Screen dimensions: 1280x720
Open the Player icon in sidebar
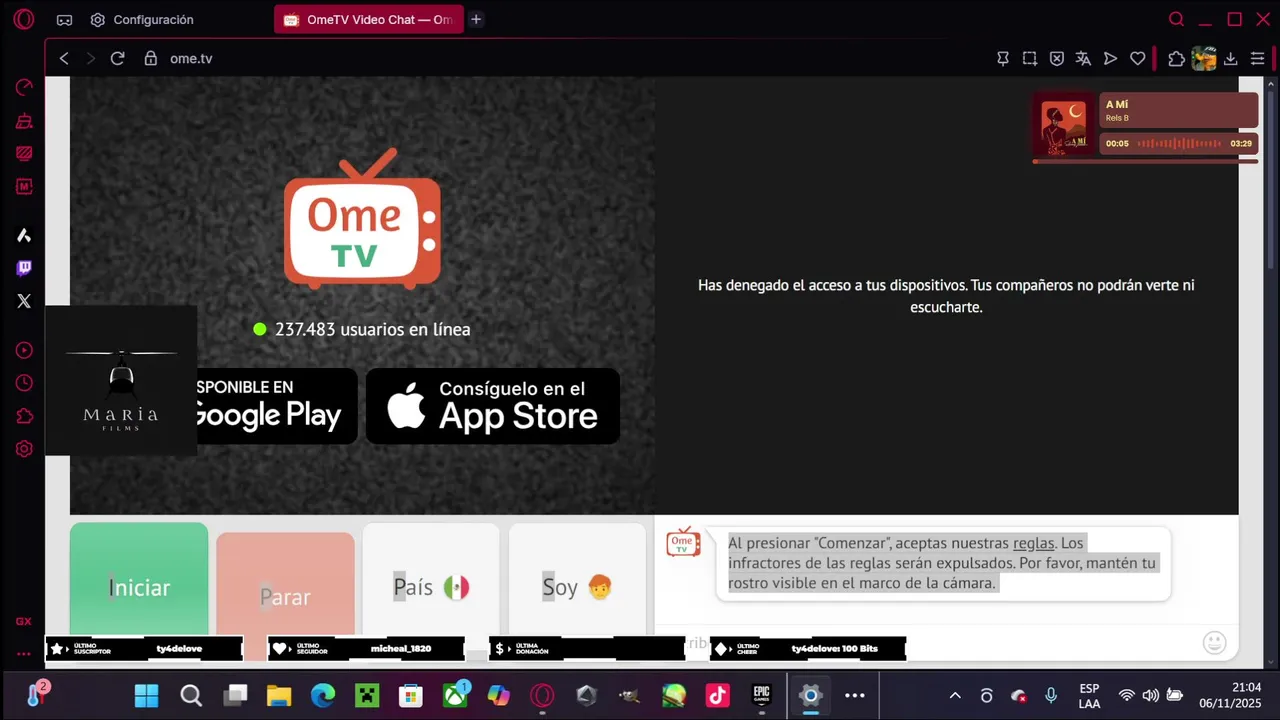[x=24, y=350]
